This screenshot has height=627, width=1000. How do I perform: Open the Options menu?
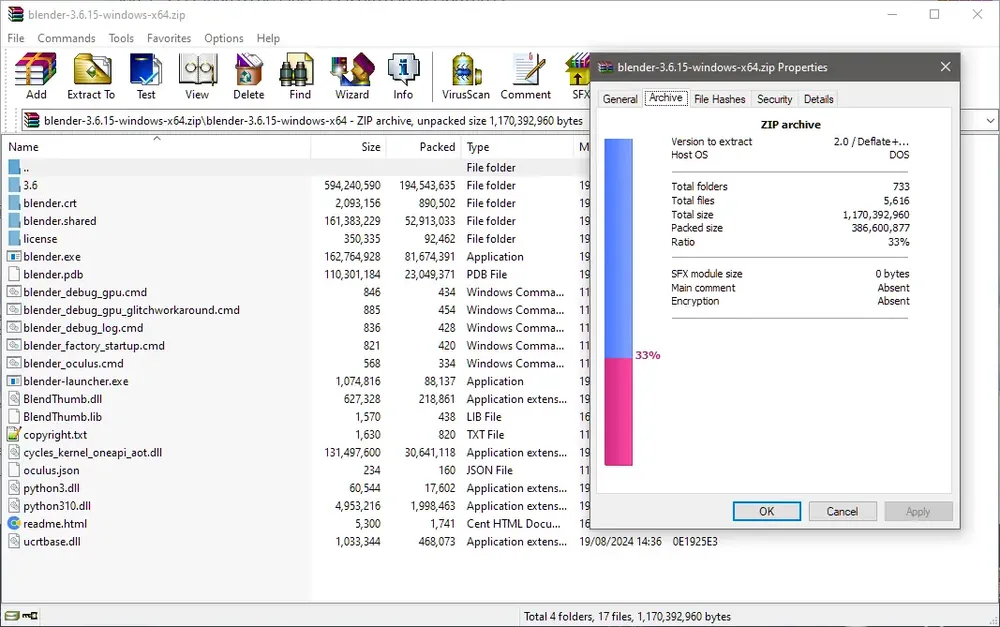pos(224,38)
